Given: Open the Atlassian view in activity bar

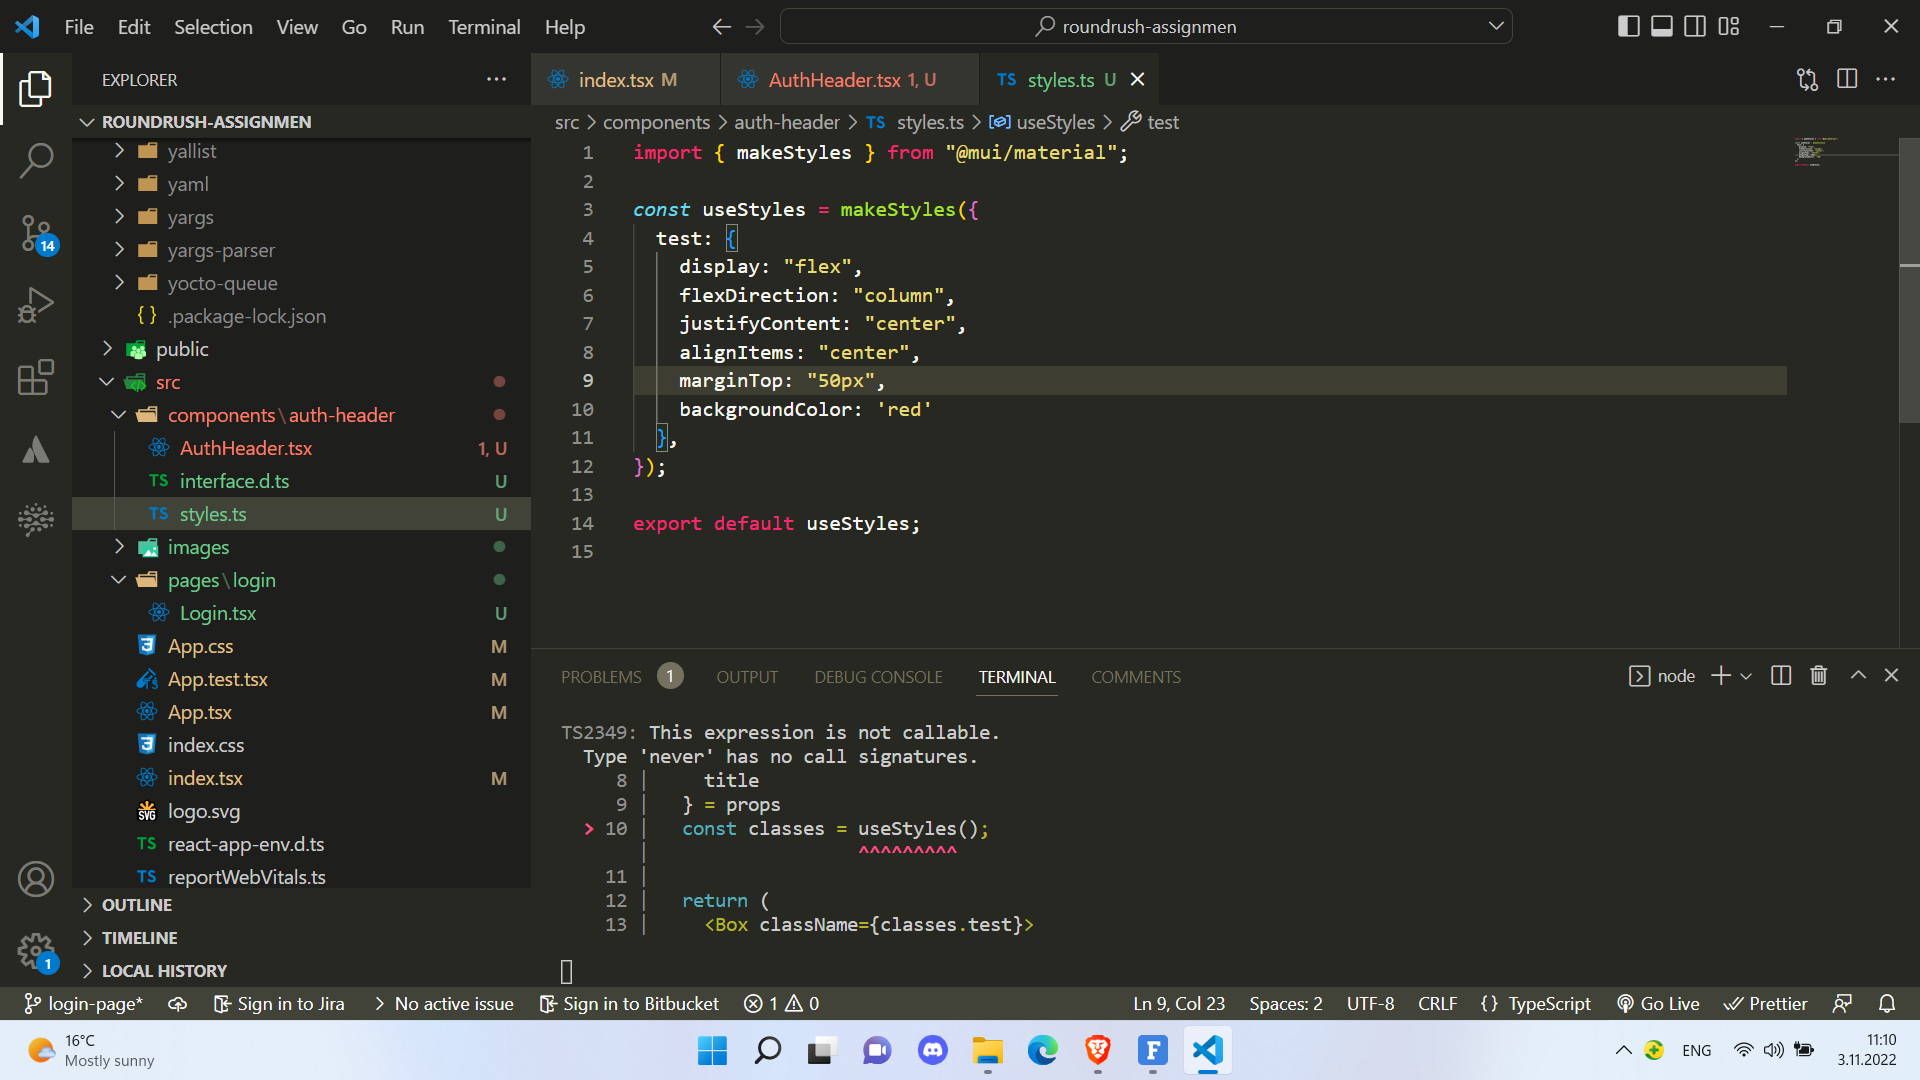Looking at the screenshot, I should coord(36,450).
